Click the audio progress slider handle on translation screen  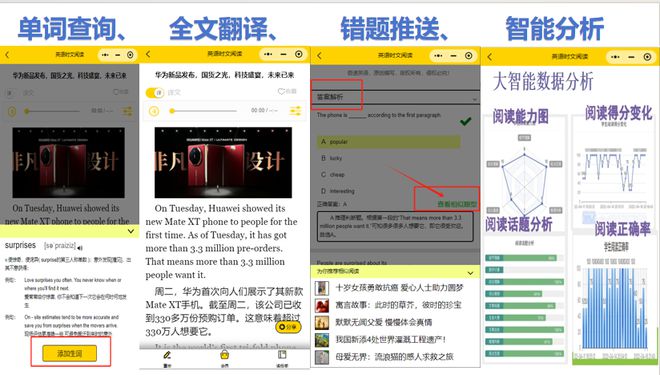172,111
